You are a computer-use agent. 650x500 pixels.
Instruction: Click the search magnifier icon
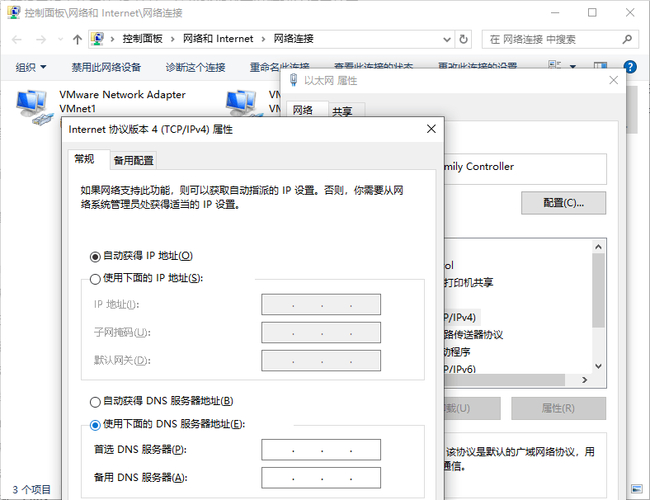(625, 39)
